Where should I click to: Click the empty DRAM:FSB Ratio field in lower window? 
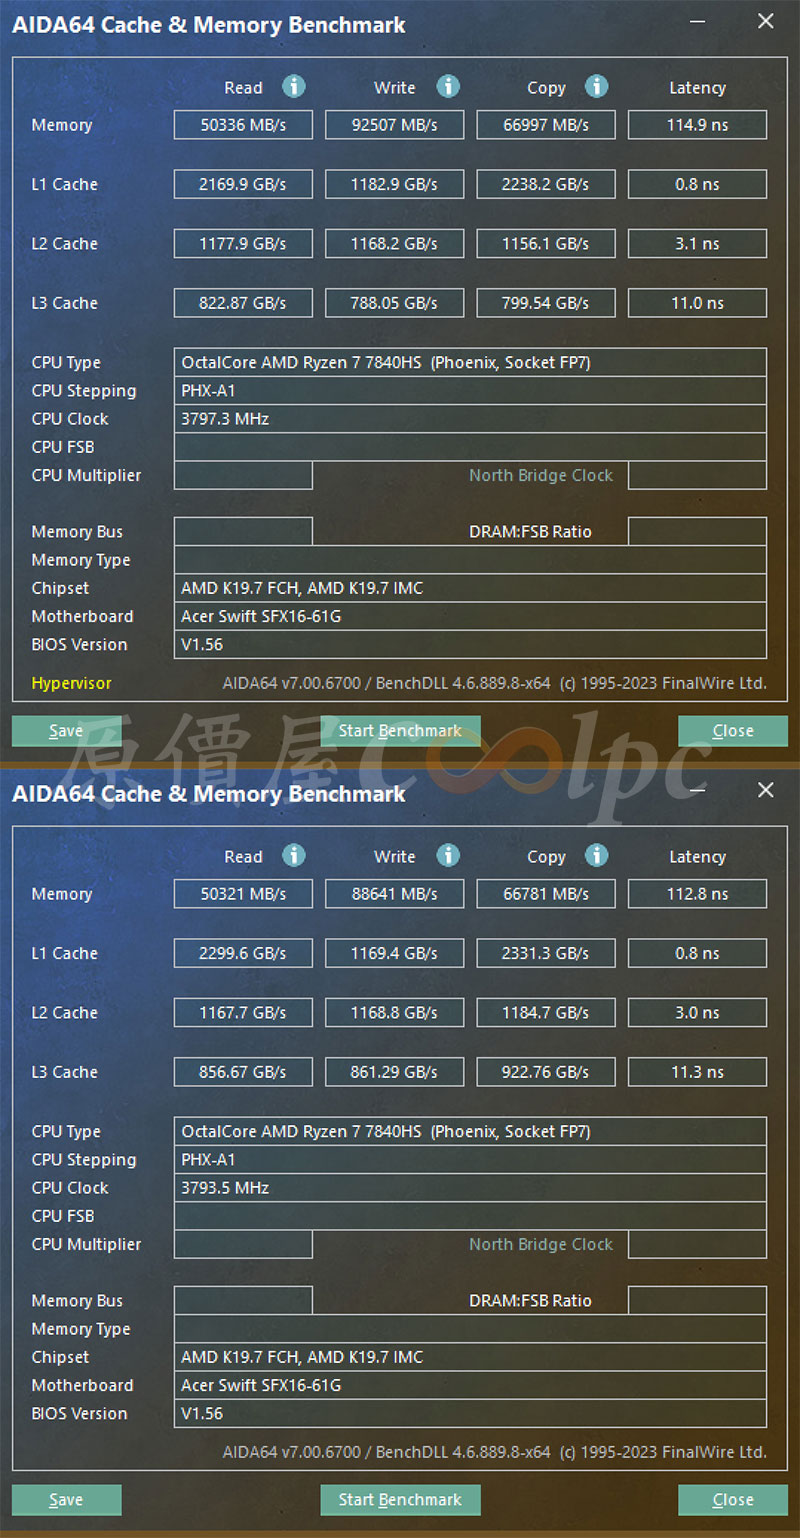[x=697, y=1300]
